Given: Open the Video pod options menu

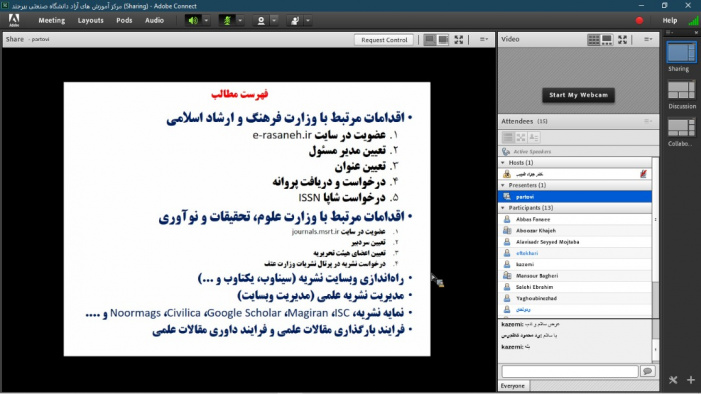Looking at the screenshot, I should pyautogui.click(x=648, y=39).
